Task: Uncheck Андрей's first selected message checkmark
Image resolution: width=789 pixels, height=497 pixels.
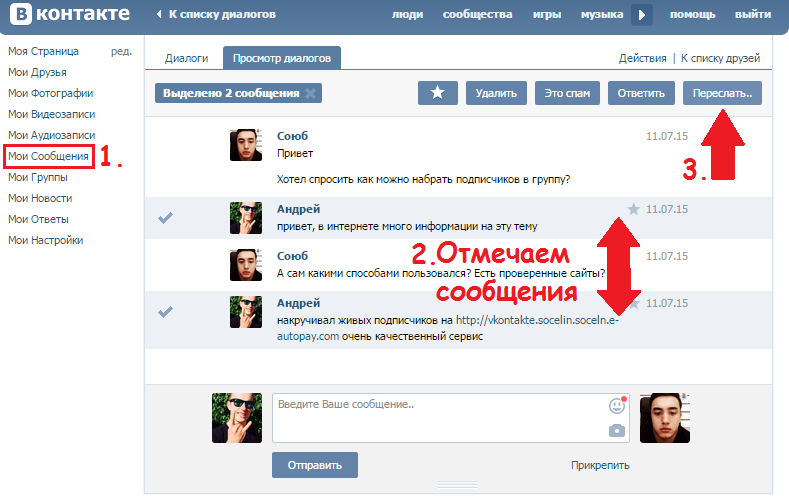Action: 166,218
